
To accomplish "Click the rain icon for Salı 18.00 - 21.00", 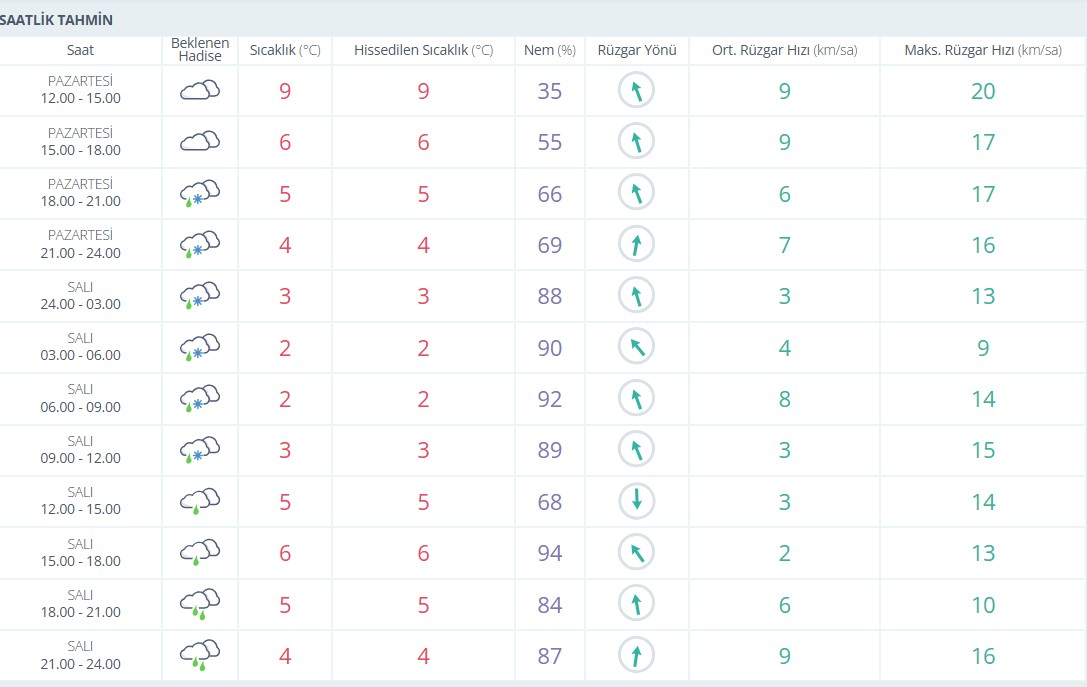I will tap(199, 604).
